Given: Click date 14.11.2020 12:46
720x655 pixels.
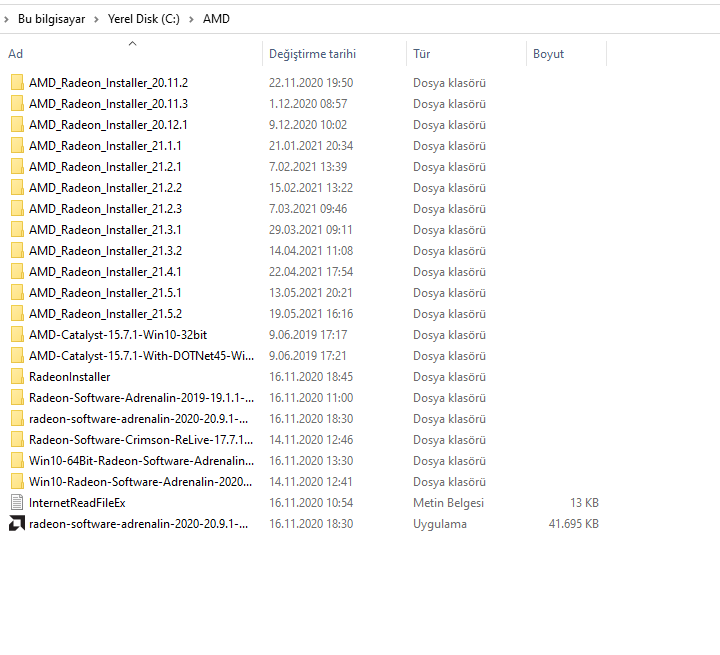Looking at the screenshot, I should coord(311,440).
